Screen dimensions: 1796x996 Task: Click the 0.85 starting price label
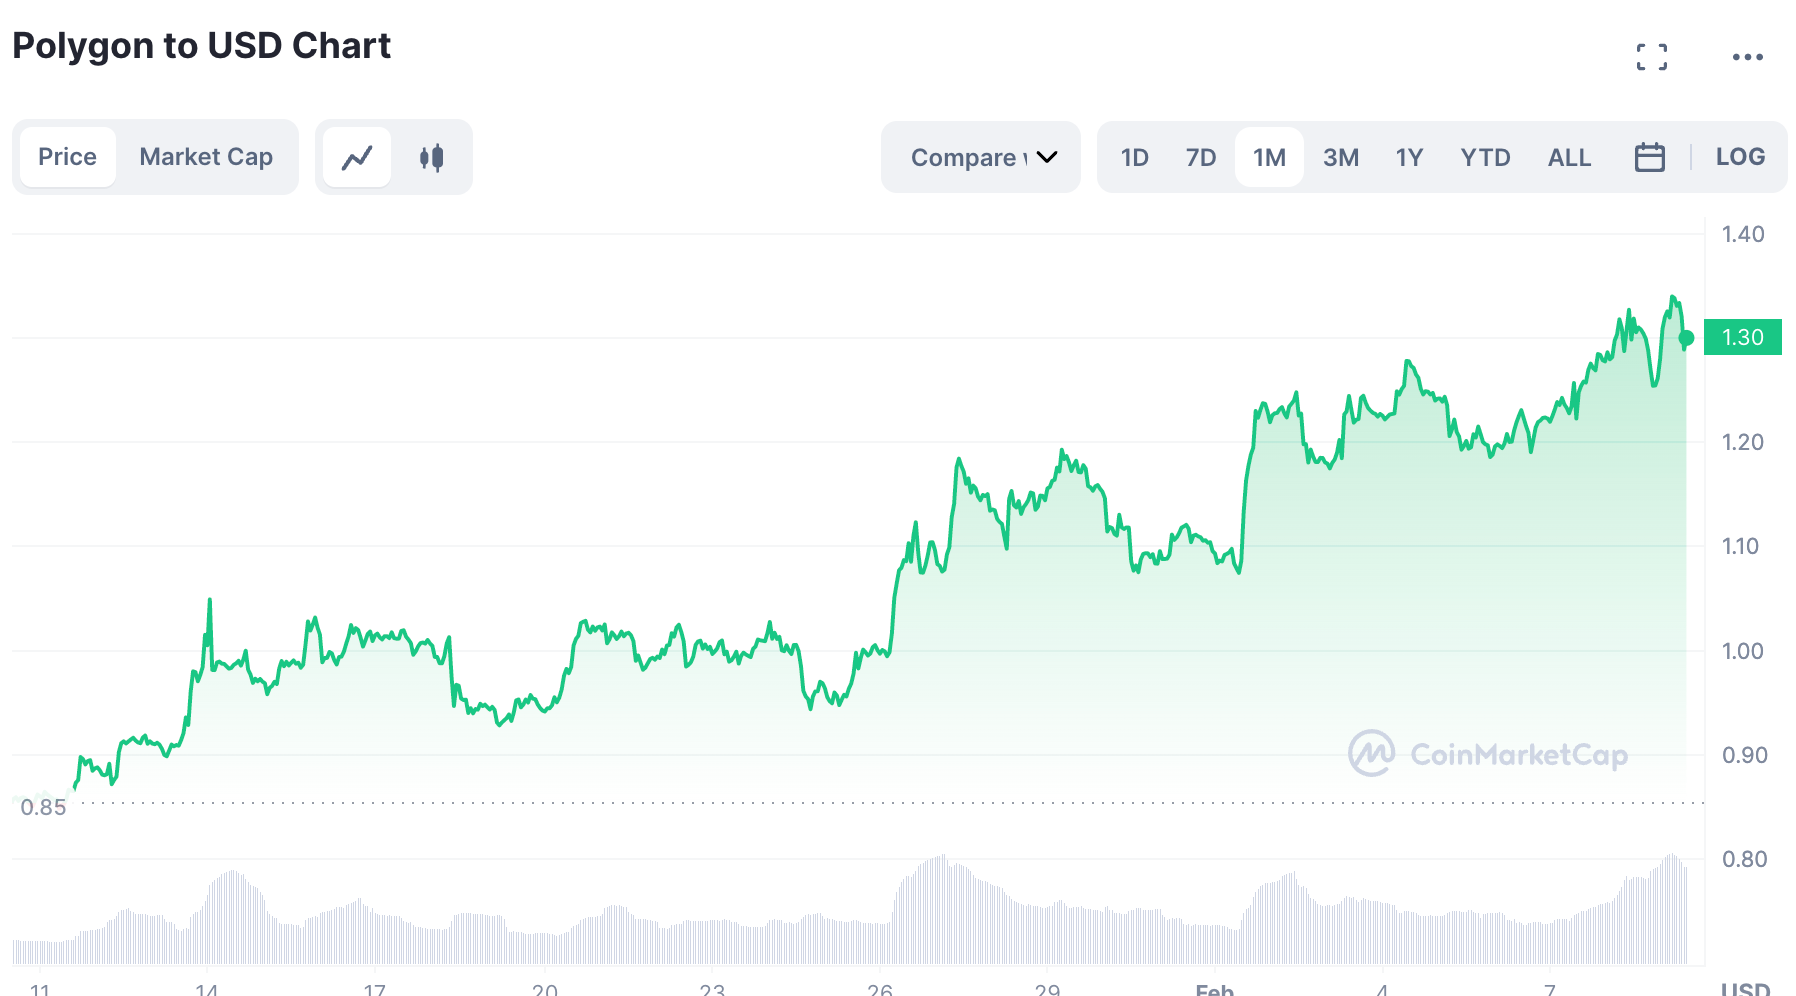point(43,807)
